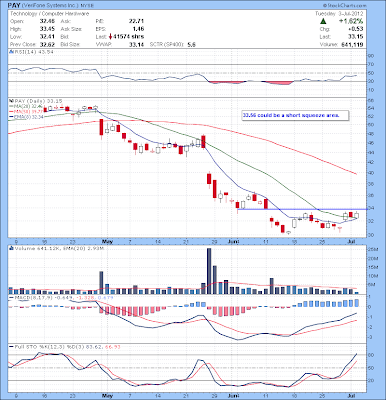
Task: Click the May label on the bottom axis
Action: [x=107, y=396]
